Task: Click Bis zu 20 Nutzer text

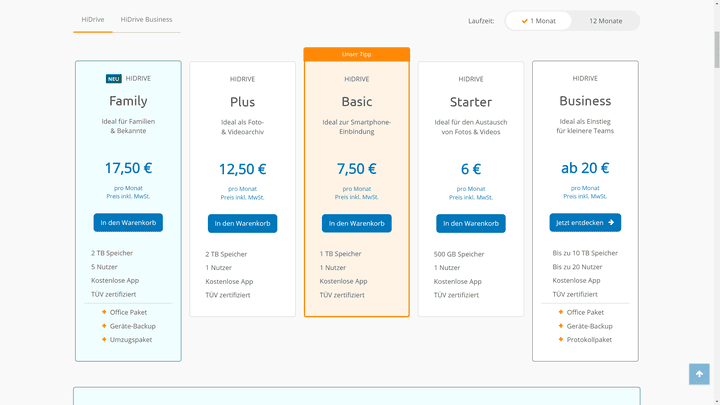Action: pyautogui.click(x=577, y=267)
